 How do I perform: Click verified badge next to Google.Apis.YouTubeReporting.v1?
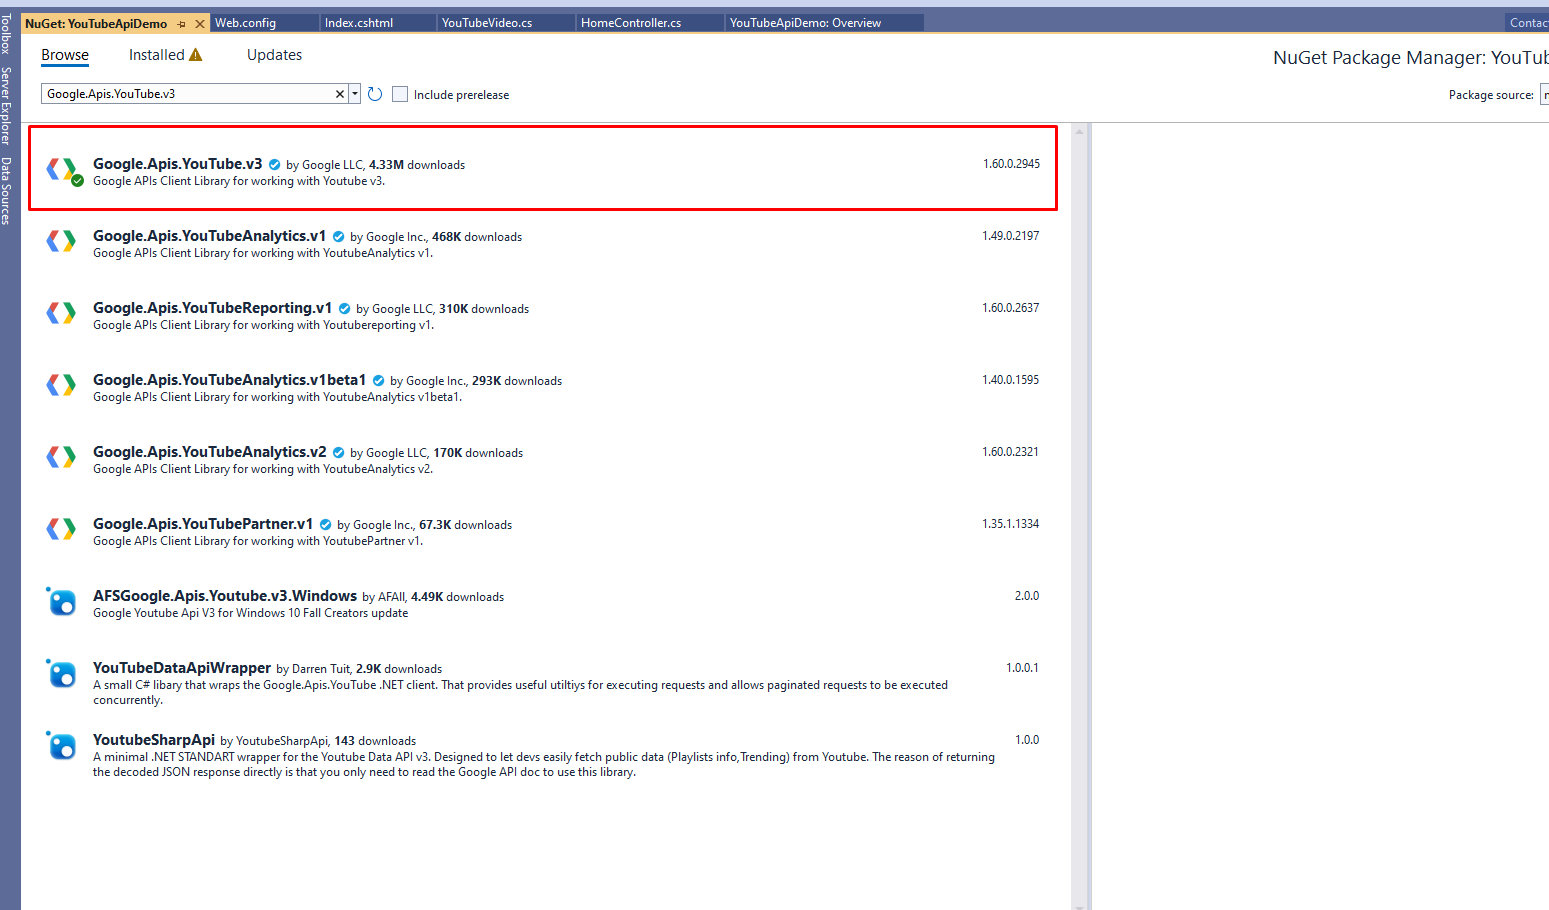[x=345, y=309]
